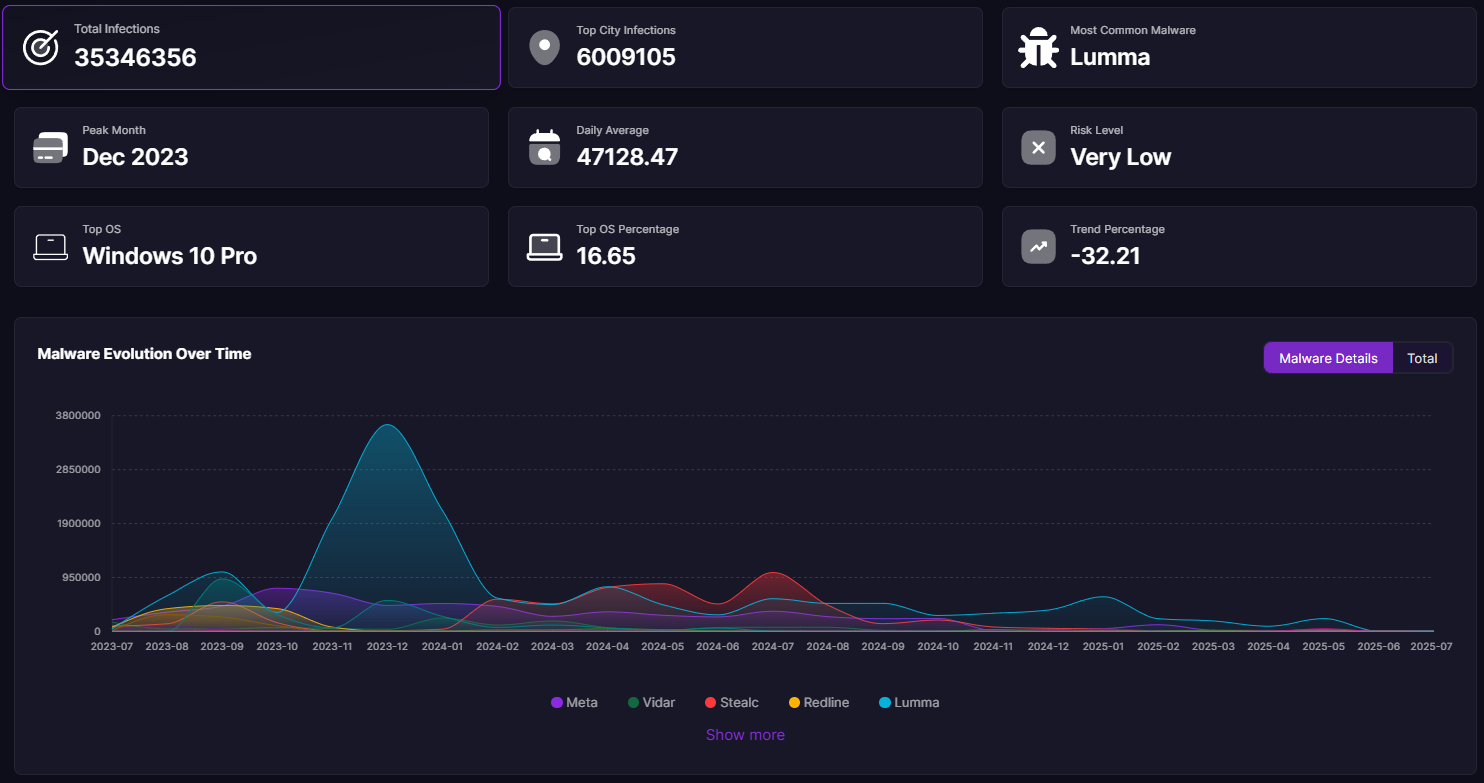
Task: Click the location pin icon for Top City Infections
Action: [544, 47]
